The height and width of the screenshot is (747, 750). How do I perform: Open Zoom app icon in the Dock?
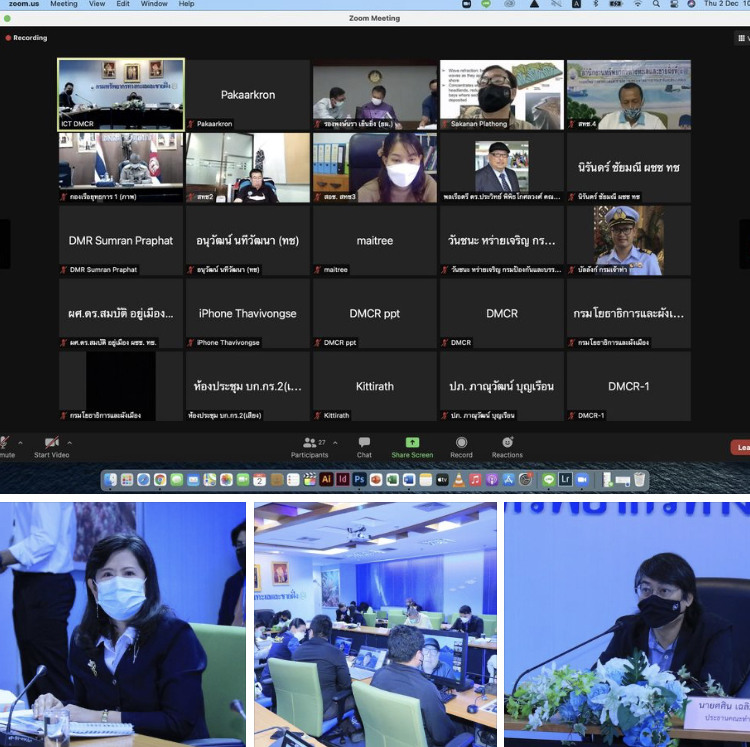click(582, 480)
